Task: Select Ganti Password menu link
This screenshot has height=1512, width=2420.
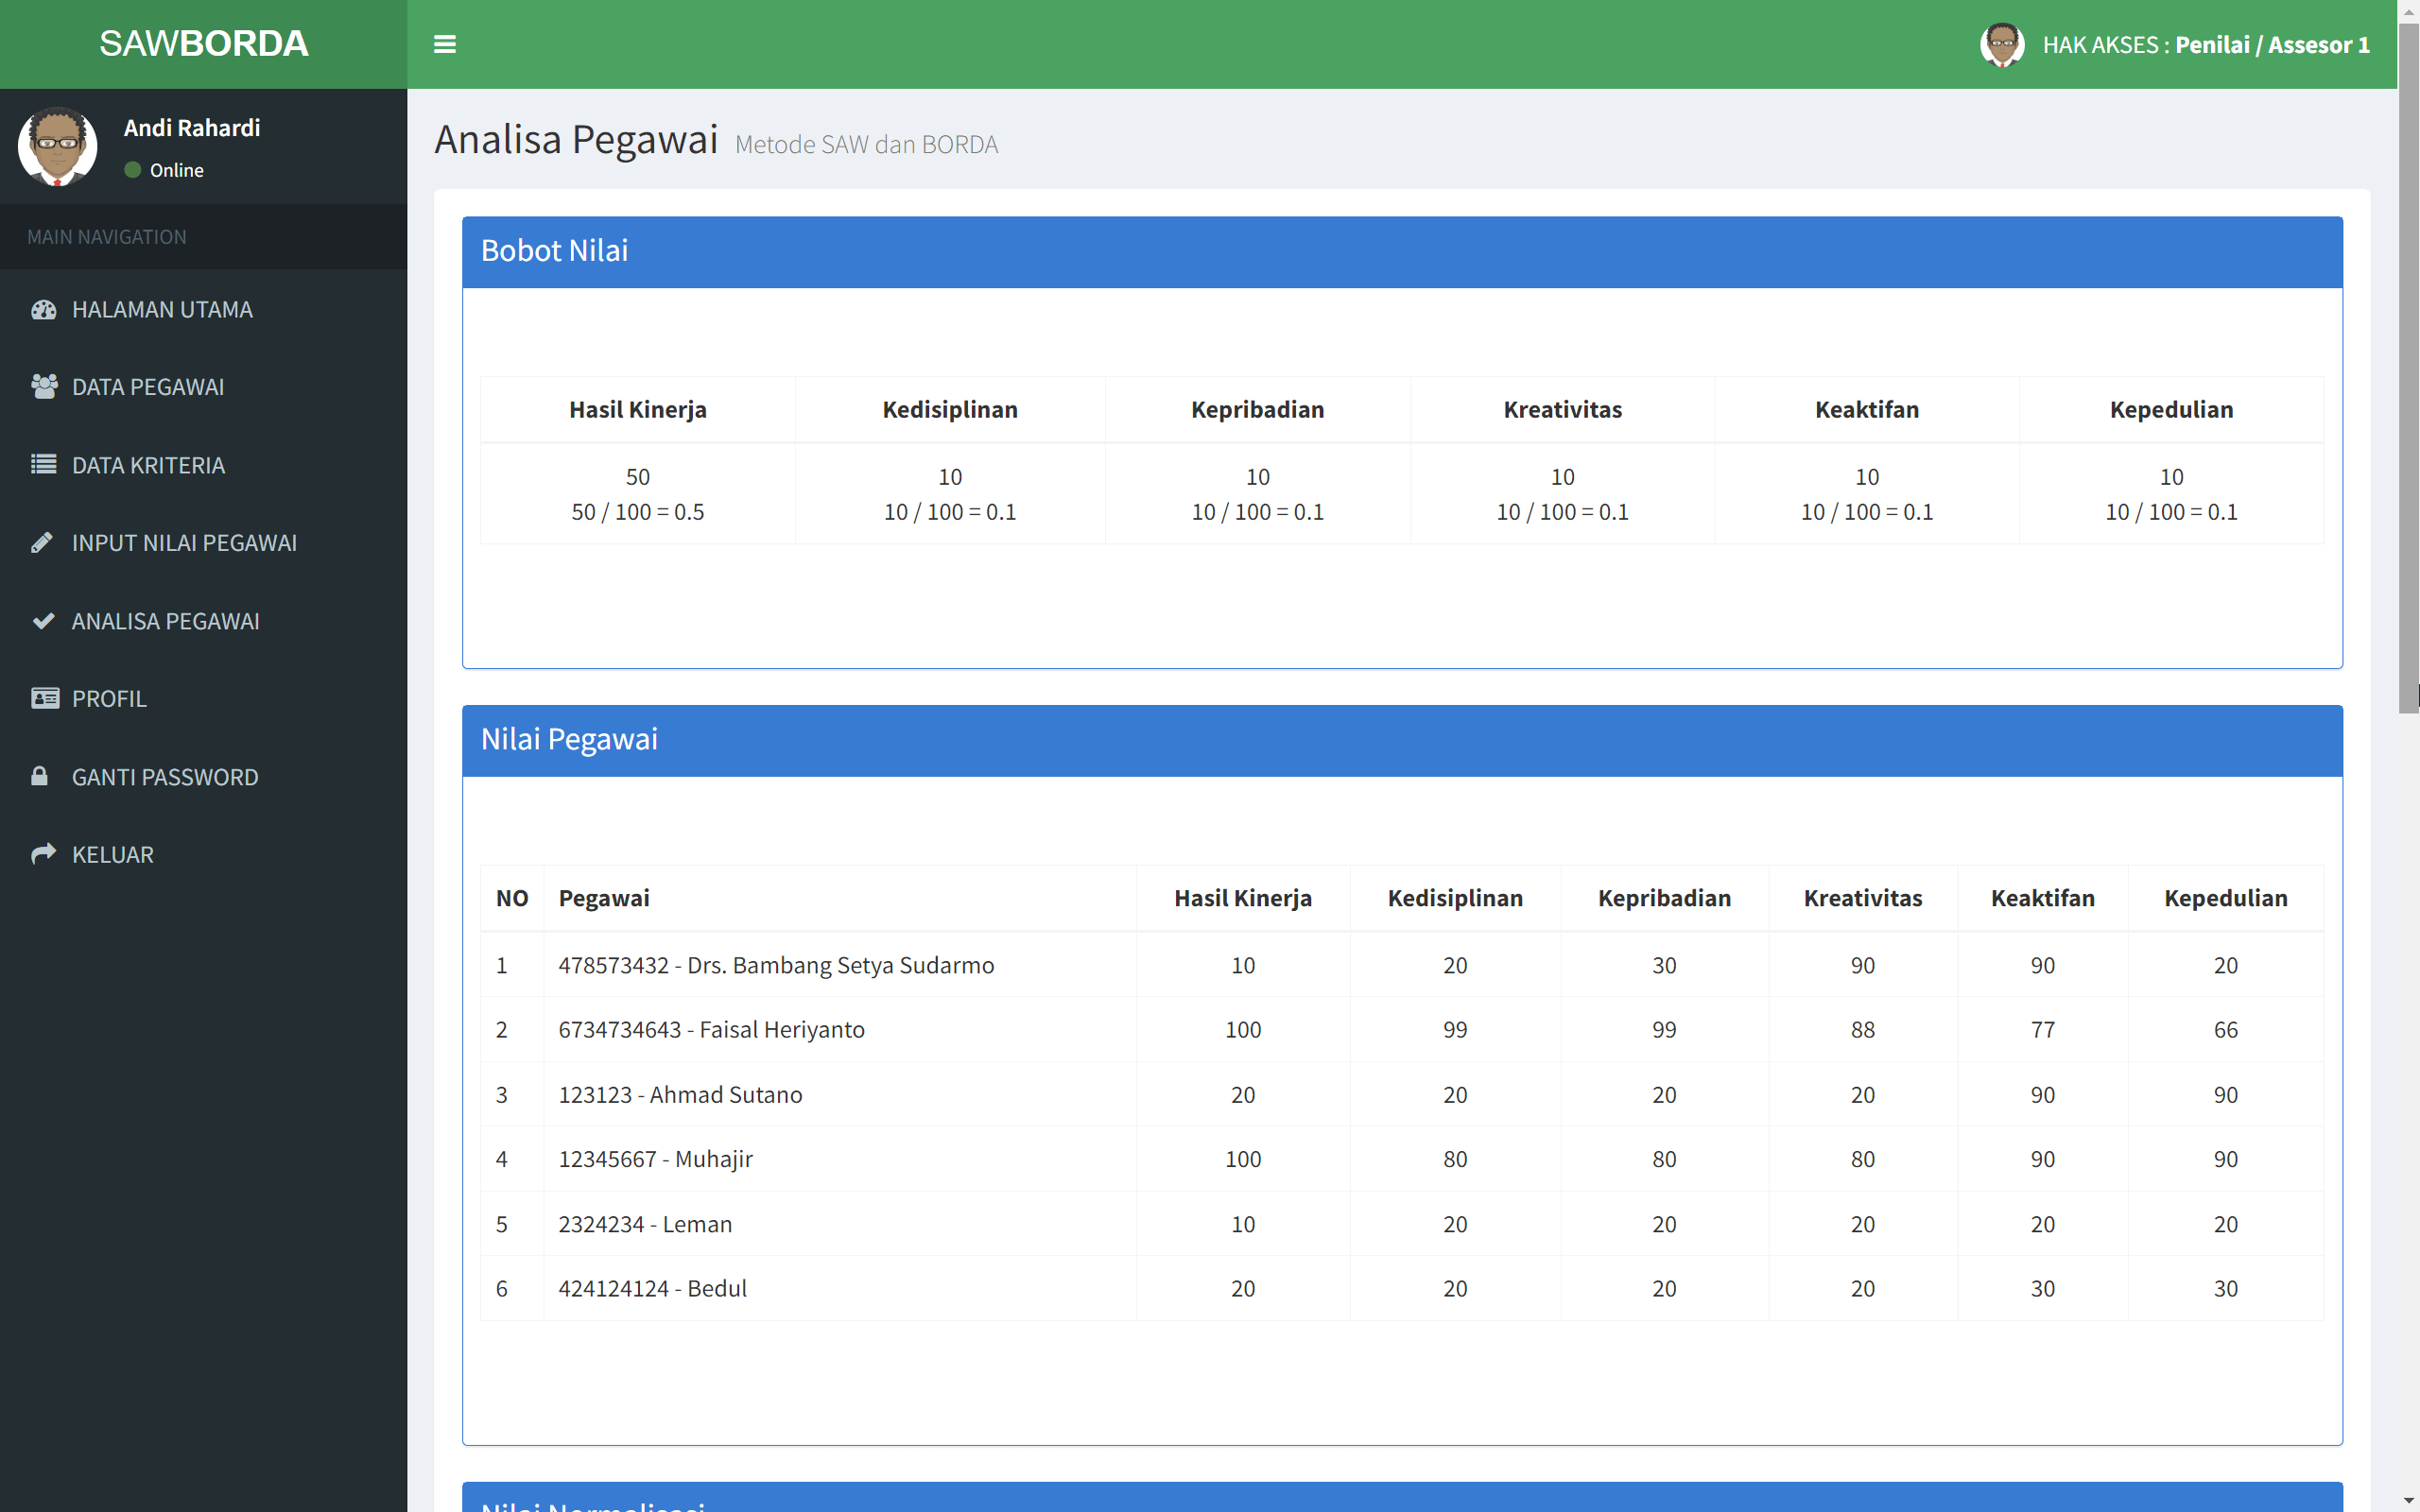Action: click(165, 776)
